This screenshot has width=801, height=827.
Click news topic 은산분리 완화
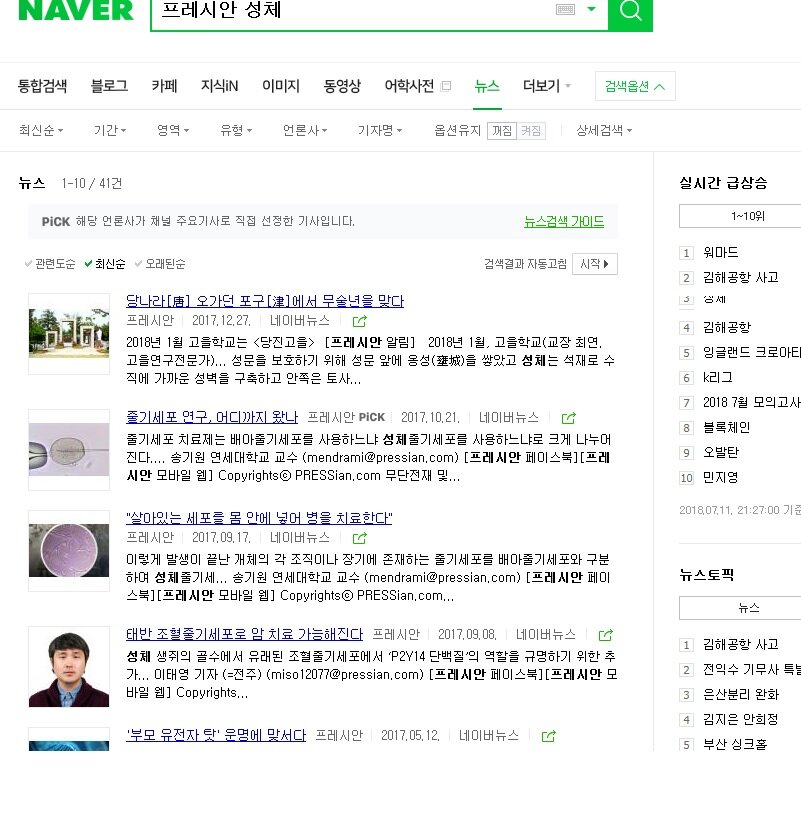740,695
